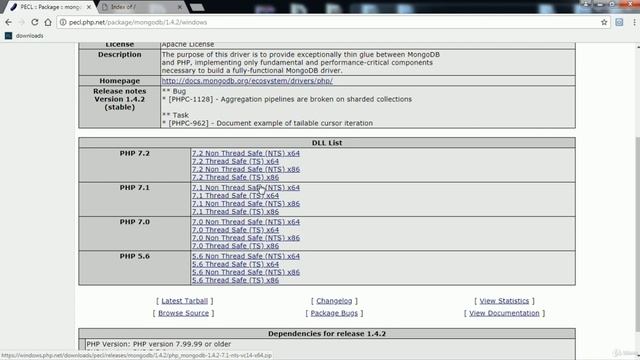Download 7.0 Non Thread Safe (NTS) x64
This screenshot has height=360, width=640.
point(246,222)
